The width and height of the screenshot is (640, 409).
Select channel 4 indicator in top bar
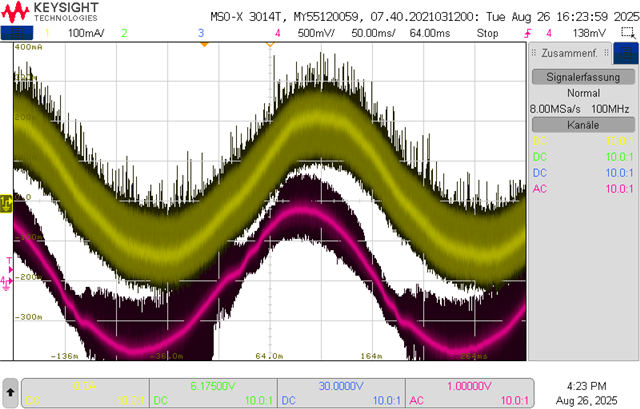[x=278, y=33]
